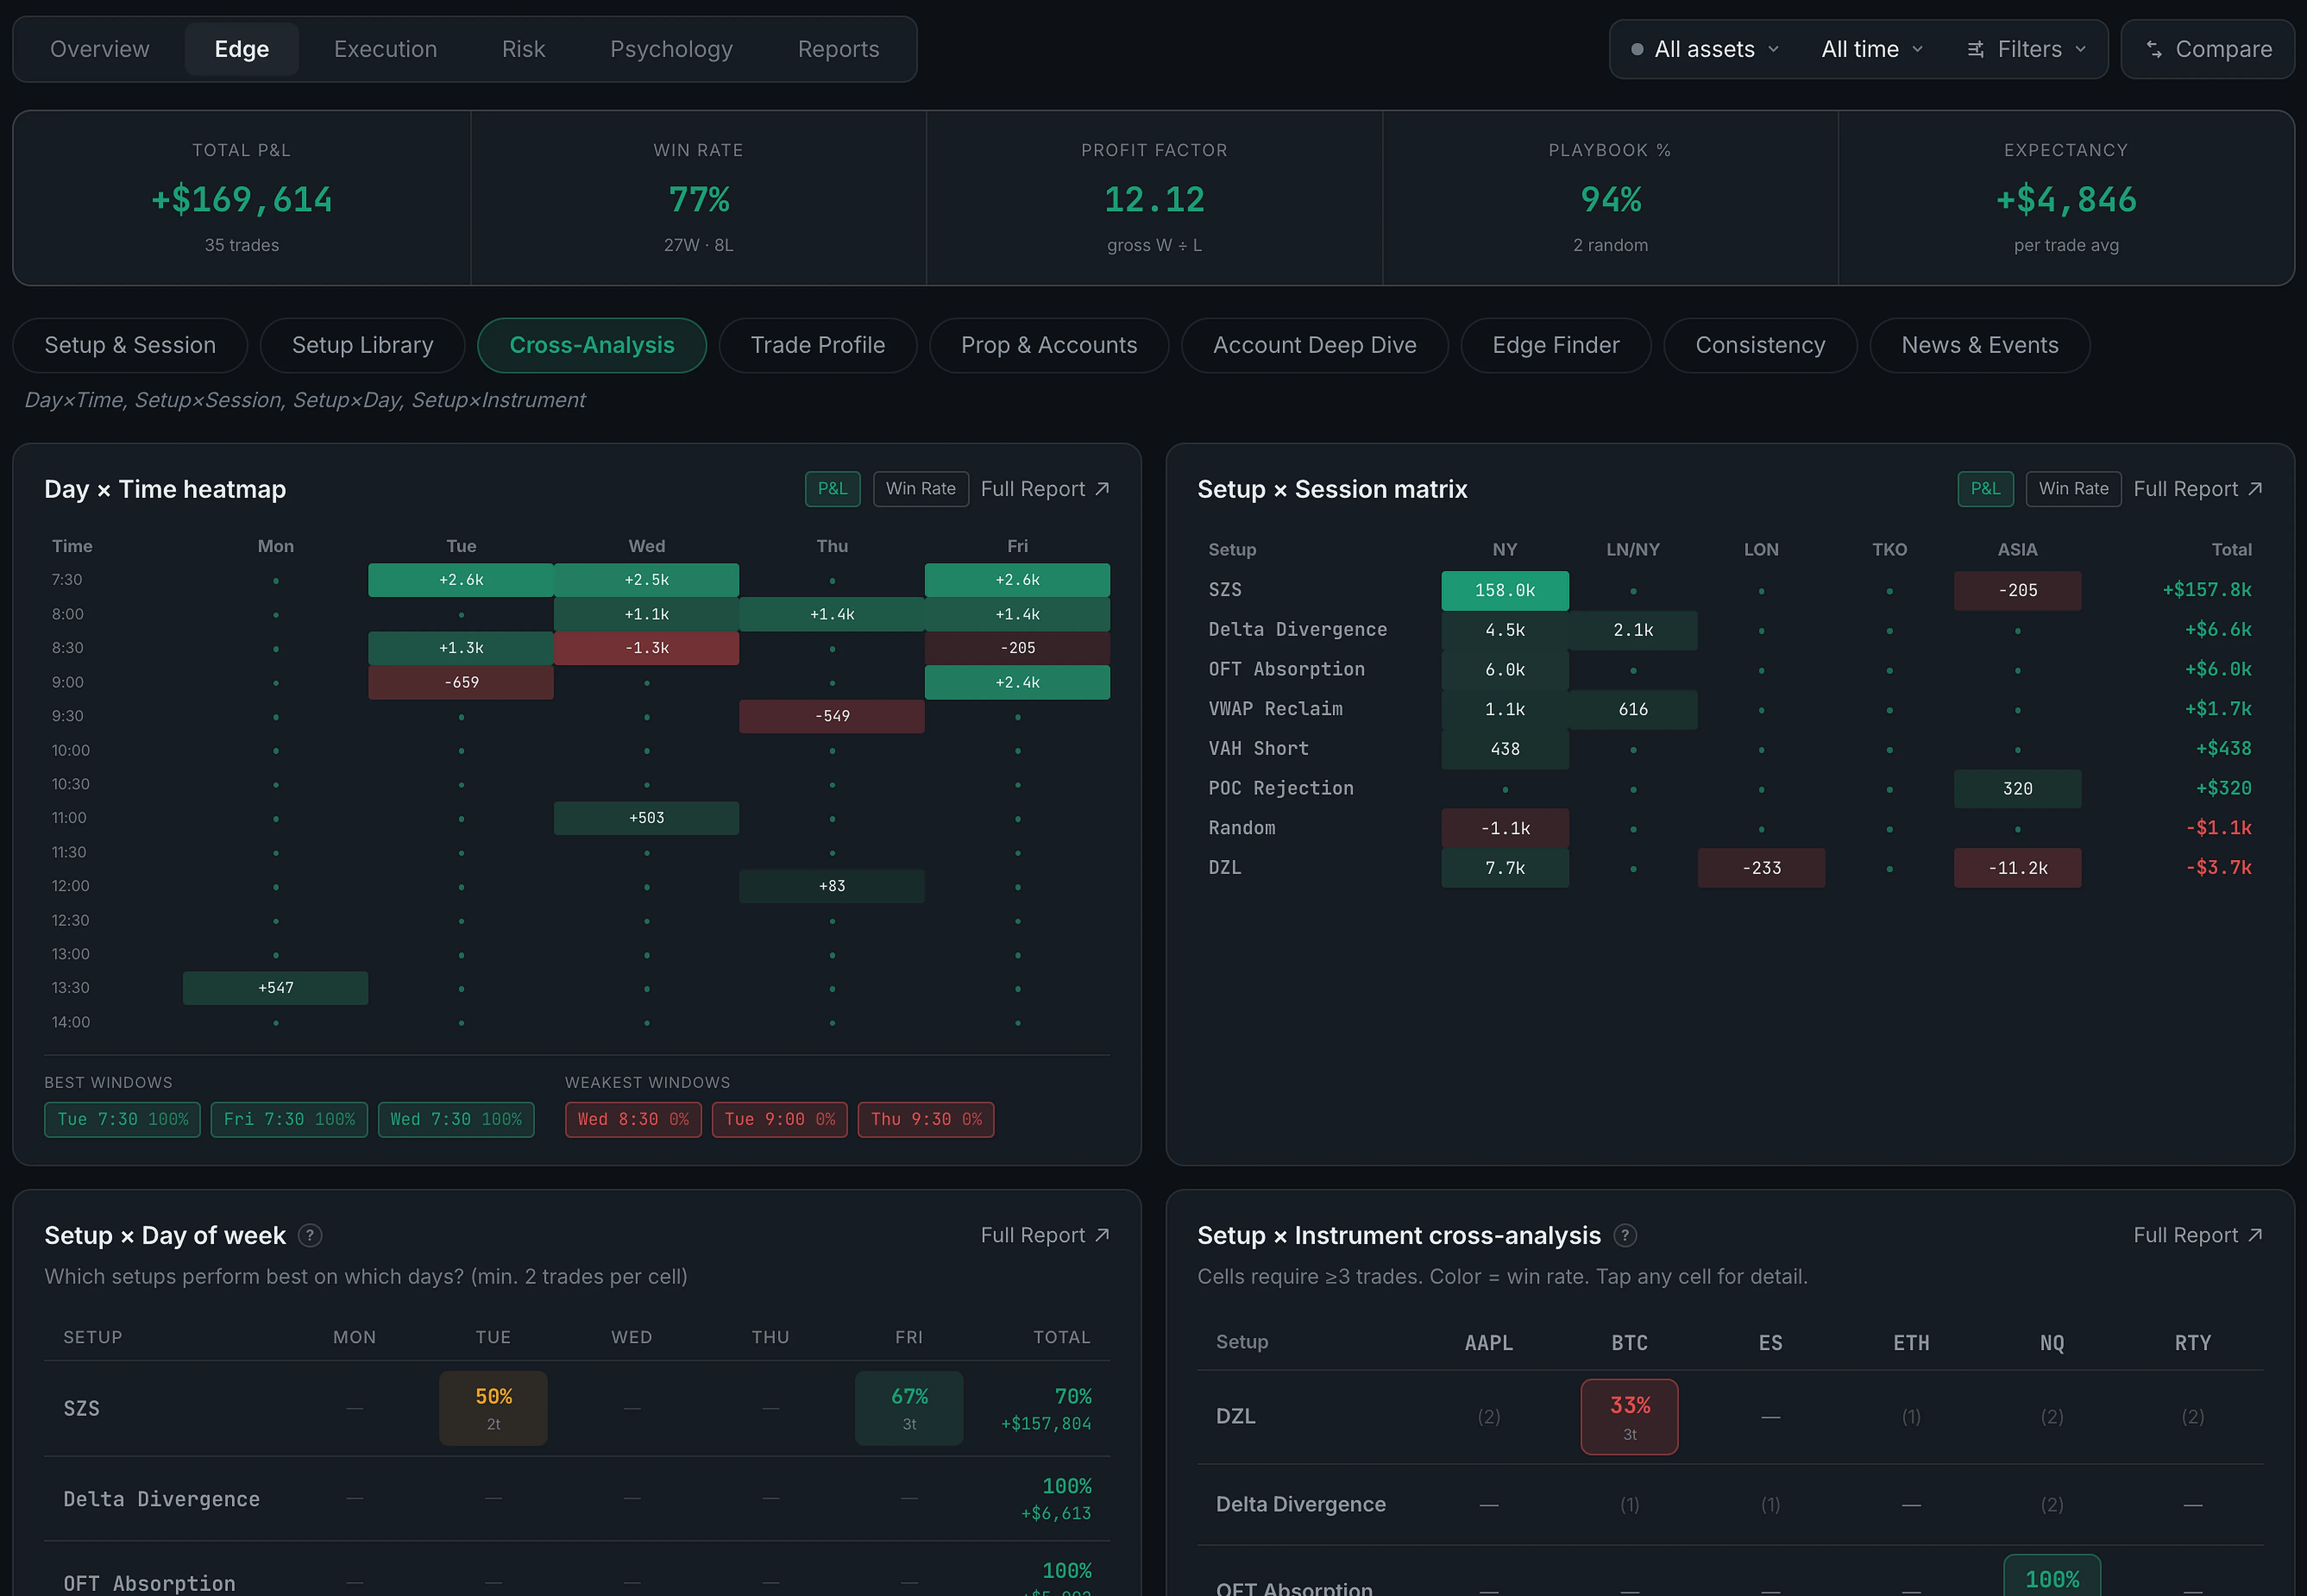The image size is (2307, 1596).
Task: Open News & Events section
Action: [x=1979, y=345]
